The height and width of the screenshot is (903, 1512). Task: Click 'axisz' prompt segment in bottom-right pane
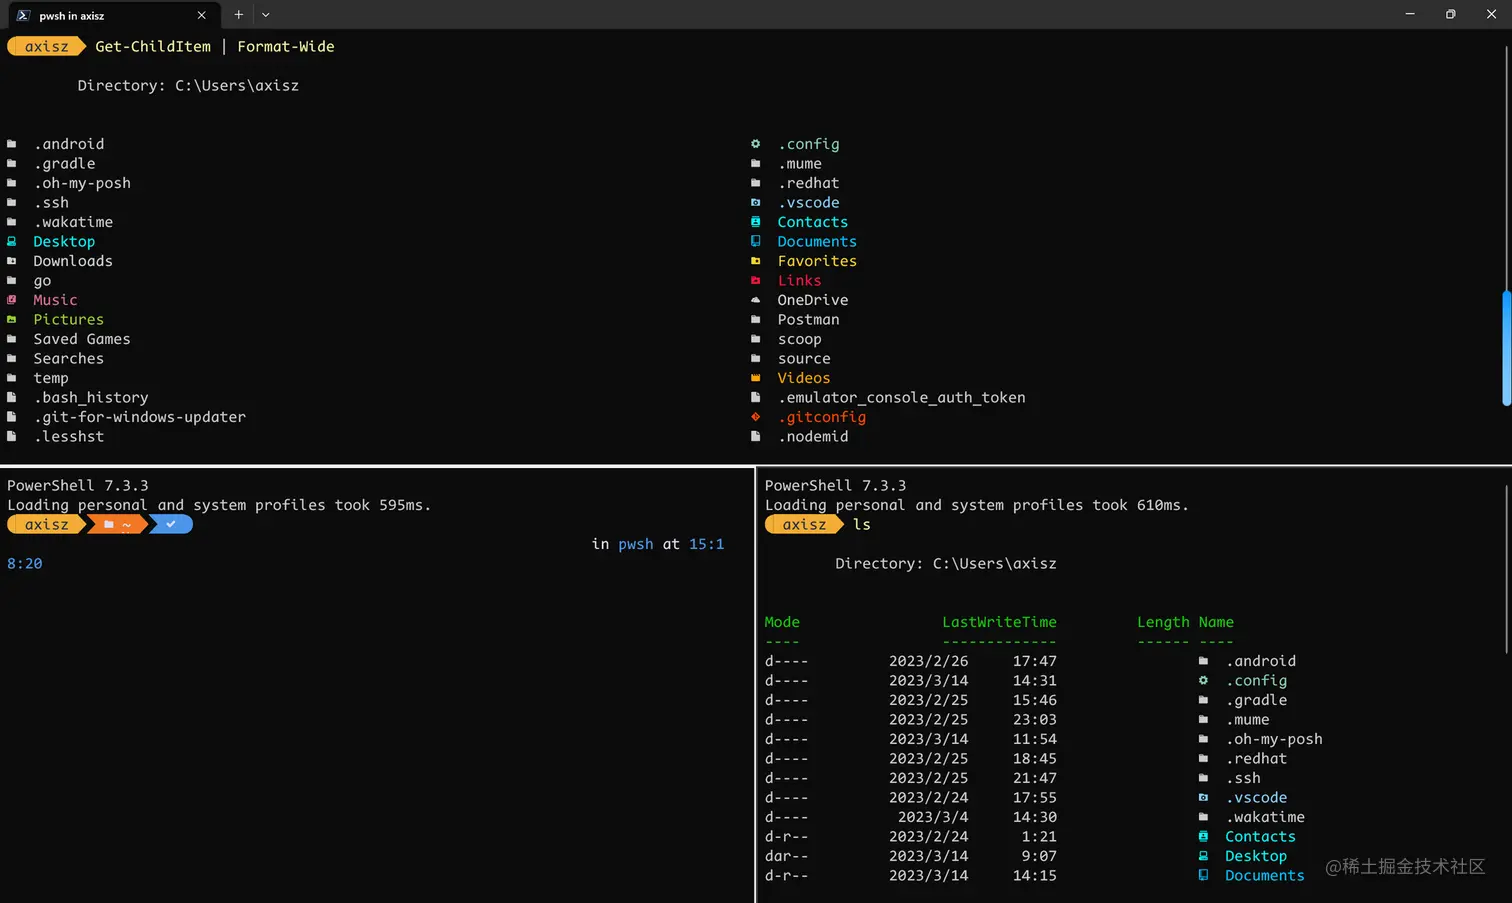(804, 524)
